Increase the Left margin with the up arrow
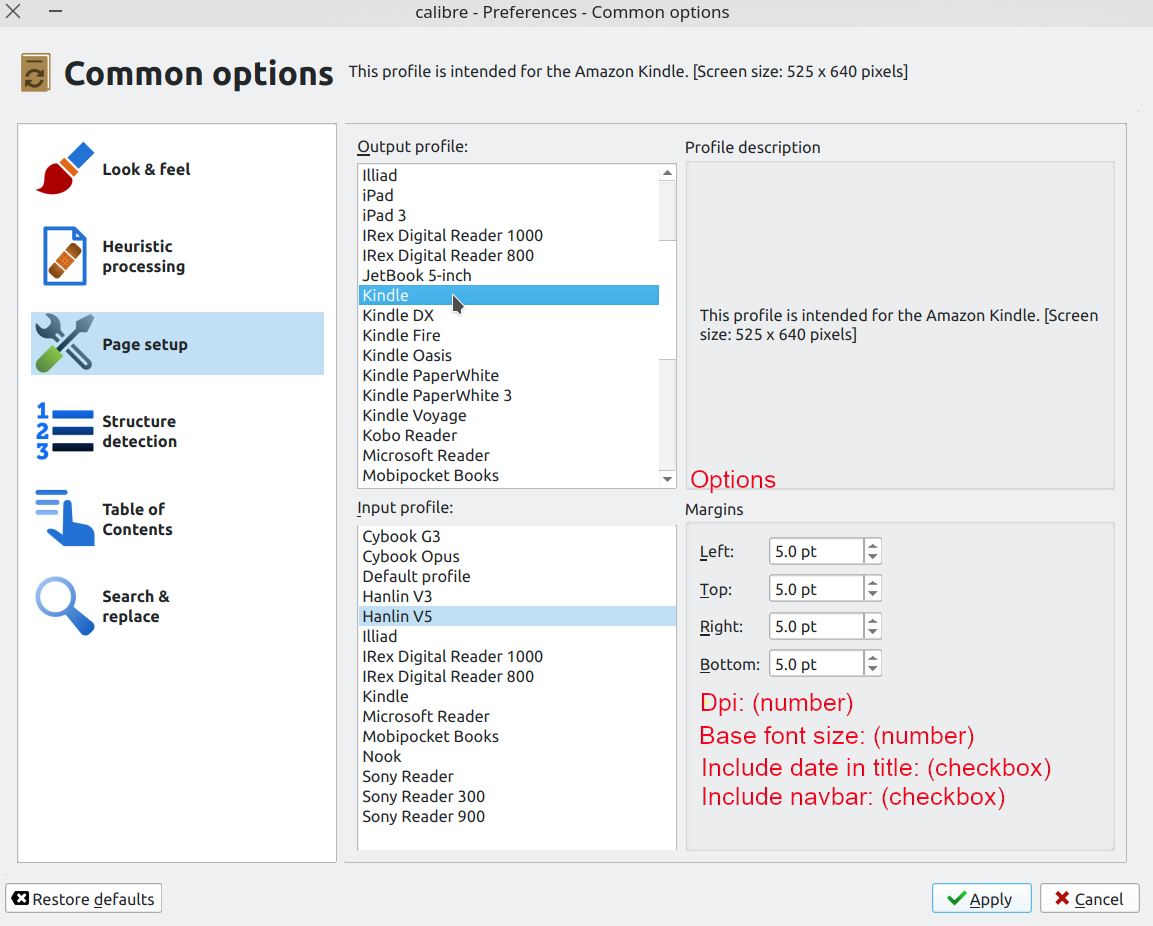 (x=873, y=546)
